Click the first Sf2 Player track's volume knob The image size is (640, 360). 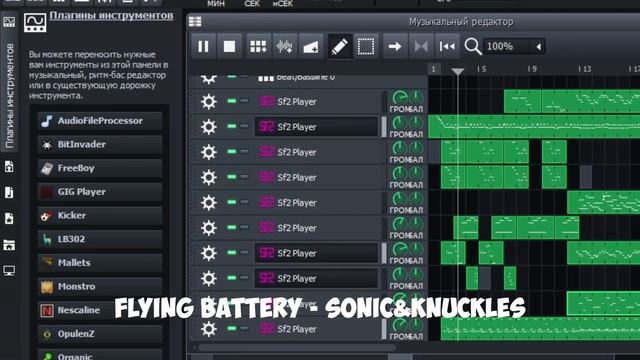(x=400, y=98)
